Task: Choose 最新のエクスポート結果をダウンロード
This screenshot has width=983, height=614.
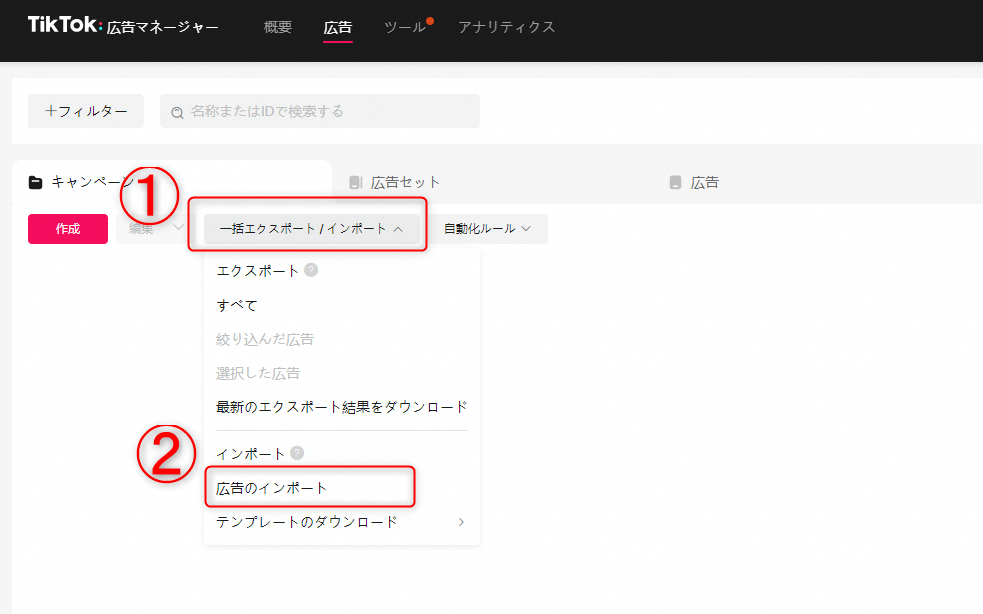Action: 341,407
